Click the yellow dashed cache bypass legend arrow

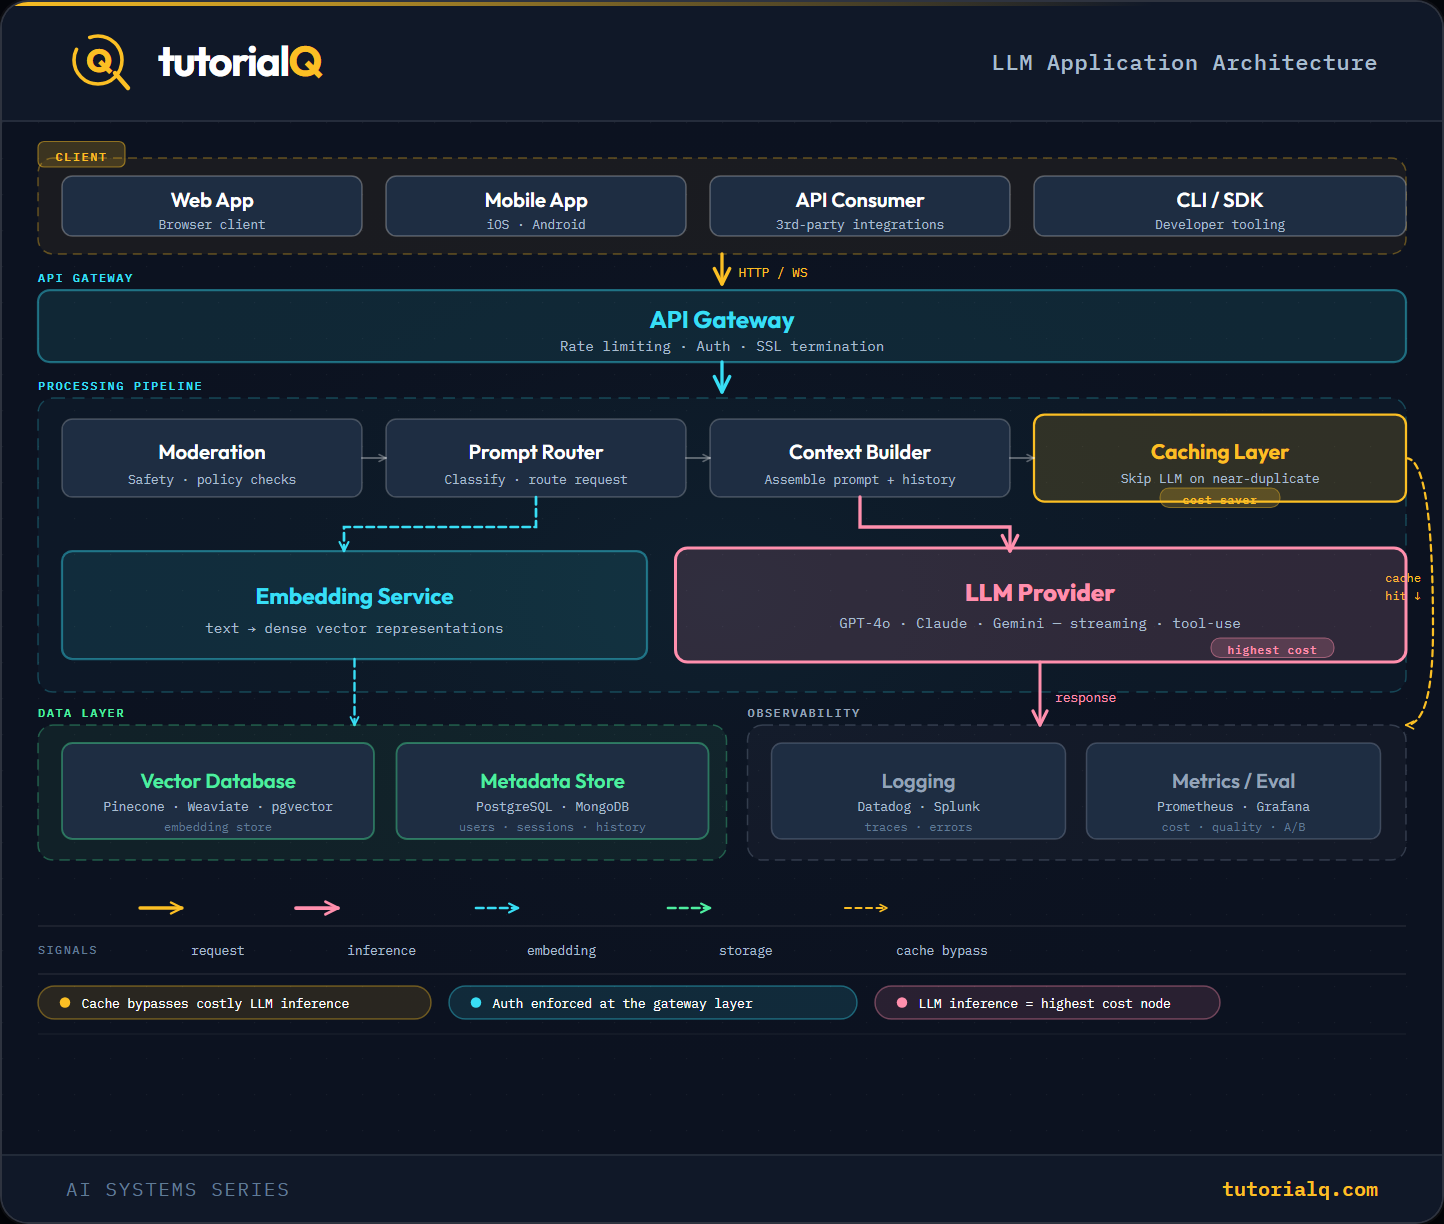coord(866,908)
